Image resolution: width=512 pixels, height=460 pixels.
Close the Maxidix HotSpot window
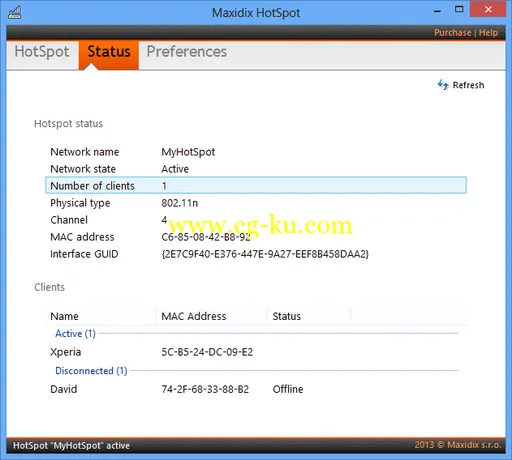click(x=488, y=9)
